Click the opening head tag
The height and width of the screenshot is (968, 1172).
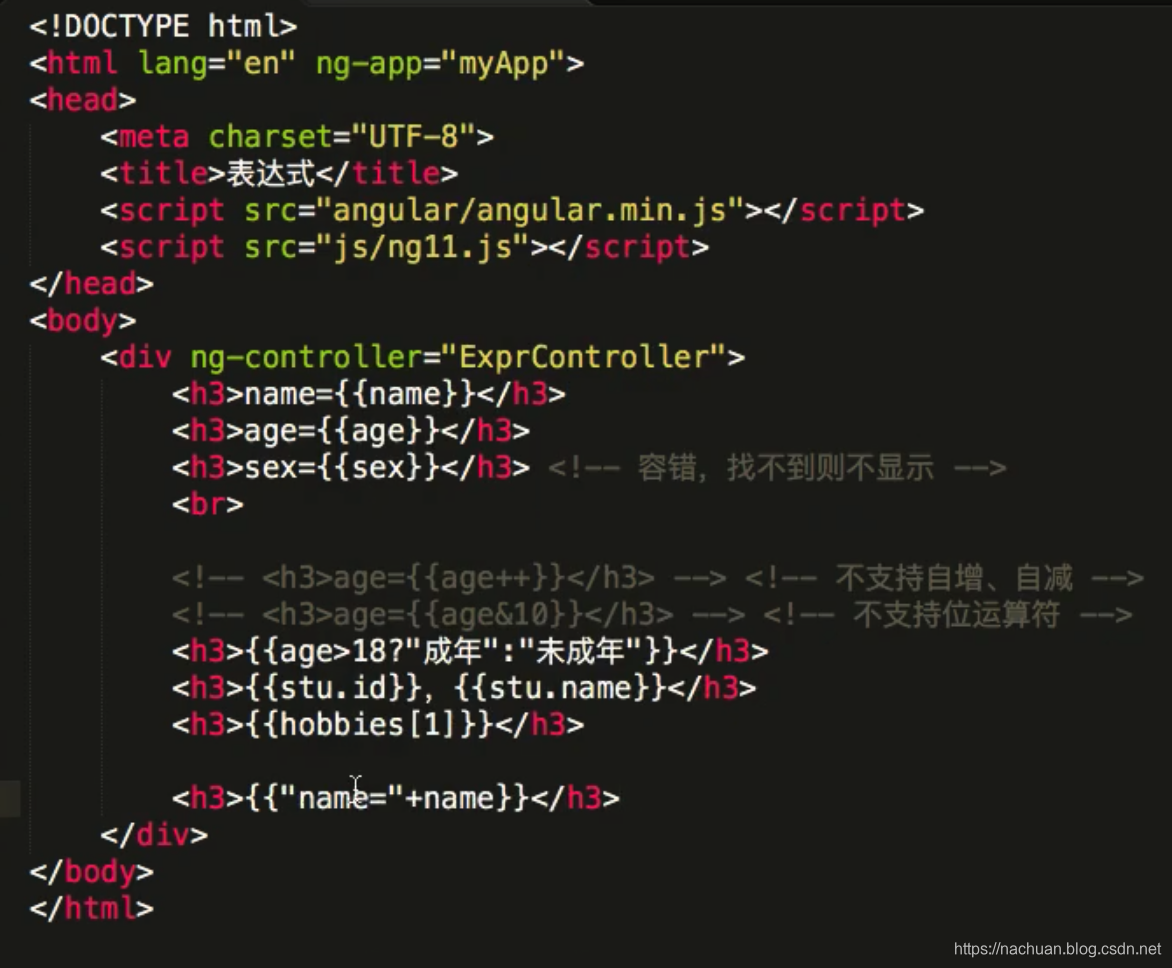82,99
